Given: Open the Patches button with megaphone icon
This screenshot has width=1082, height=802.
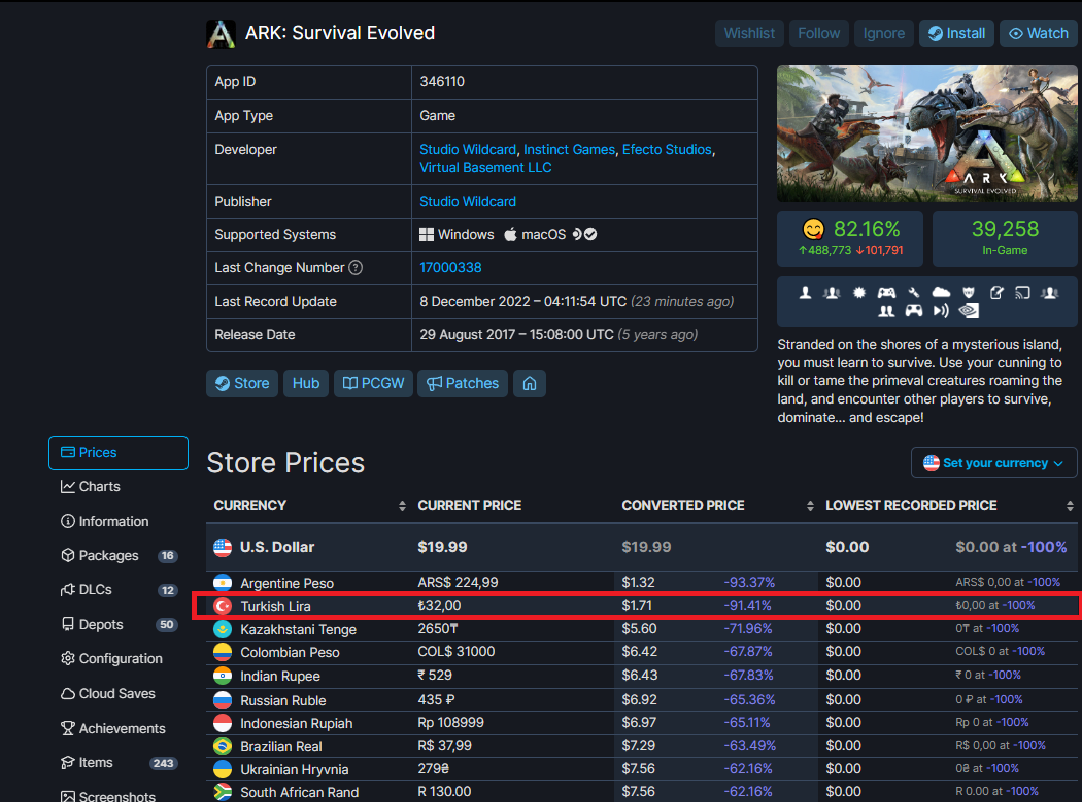Looking at the screenshot, I should 462,383.
